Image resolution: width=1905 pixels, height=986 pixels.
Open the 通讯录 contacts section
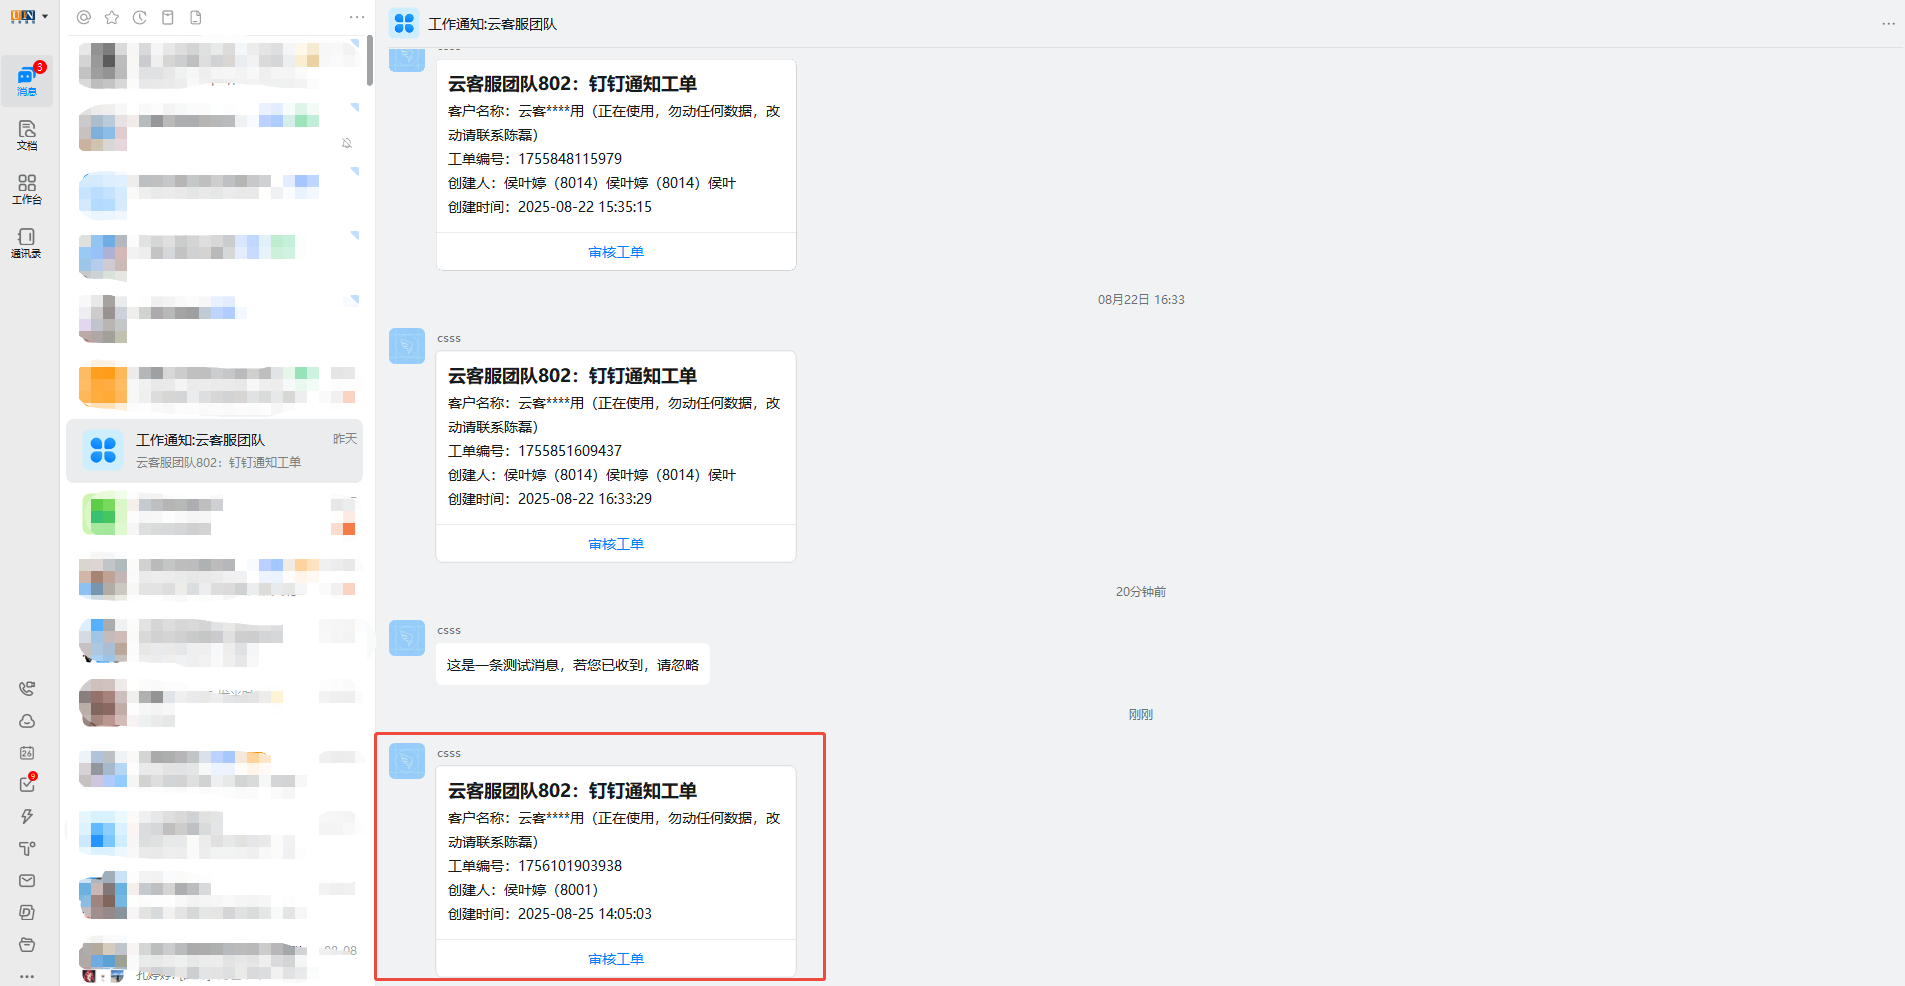pyautogui.click(x=27, y=243)
